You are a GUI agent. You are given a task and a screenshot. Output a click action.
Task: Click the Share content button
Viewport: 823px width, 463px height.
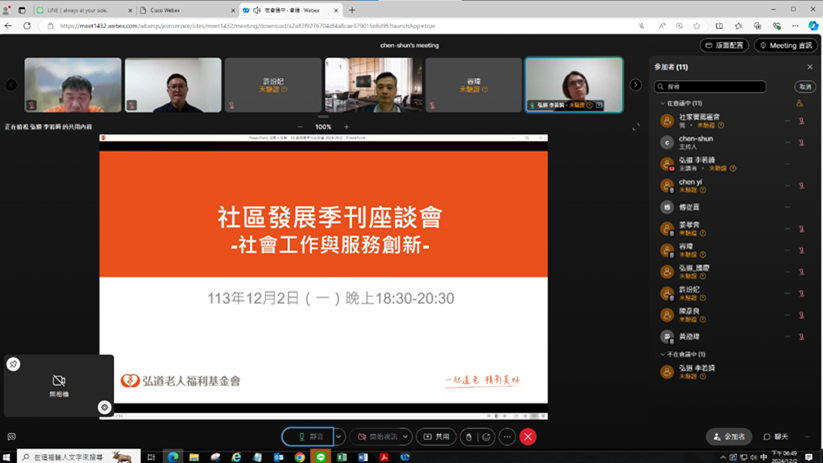point(437,437)
